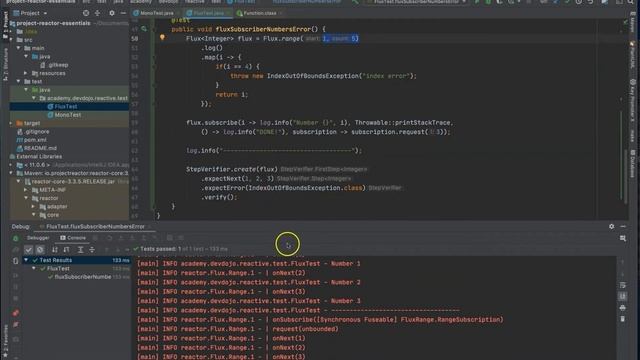Select the .gitkeep file
The height and width of the screenshot is (360, 640).
(58, 65)
